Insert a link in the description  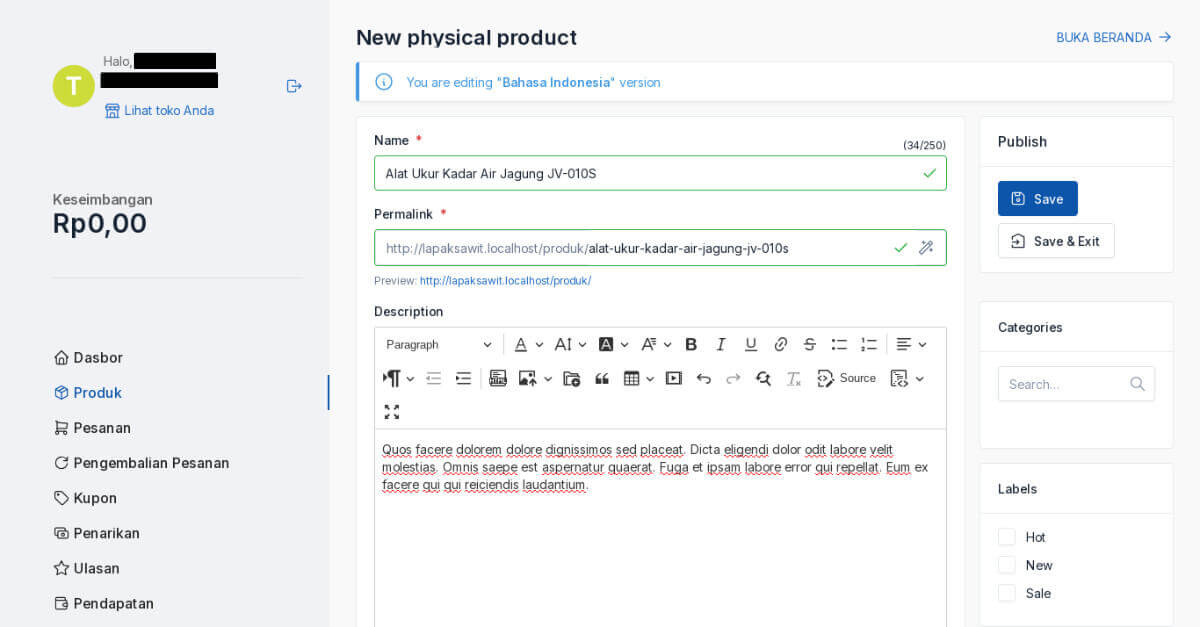click(781, 344)
